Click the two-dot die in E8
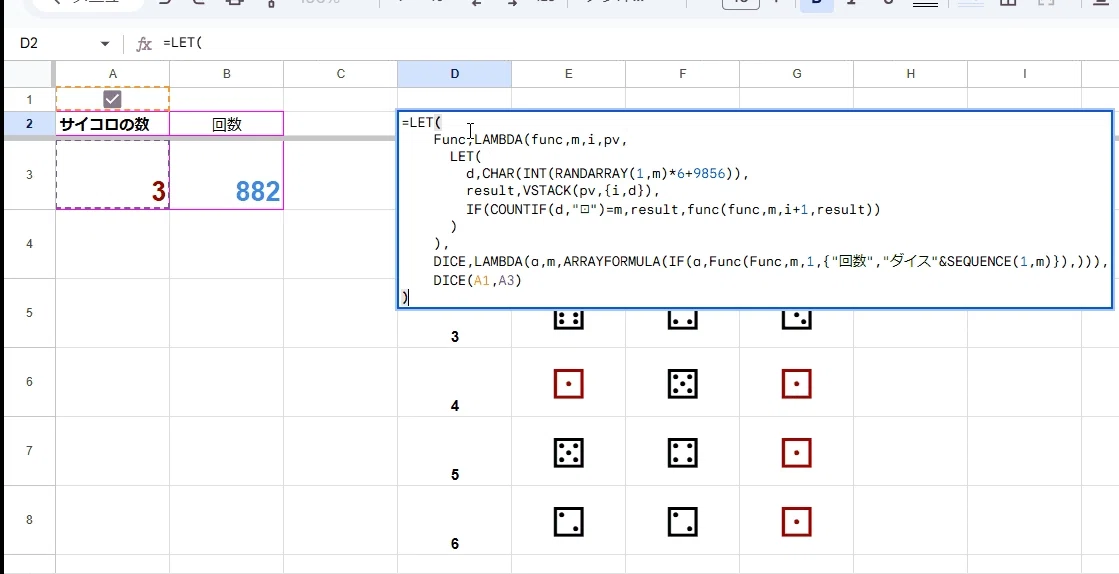Image resolution: width=1119 pixels, height=574 pixels. point(569,522)
